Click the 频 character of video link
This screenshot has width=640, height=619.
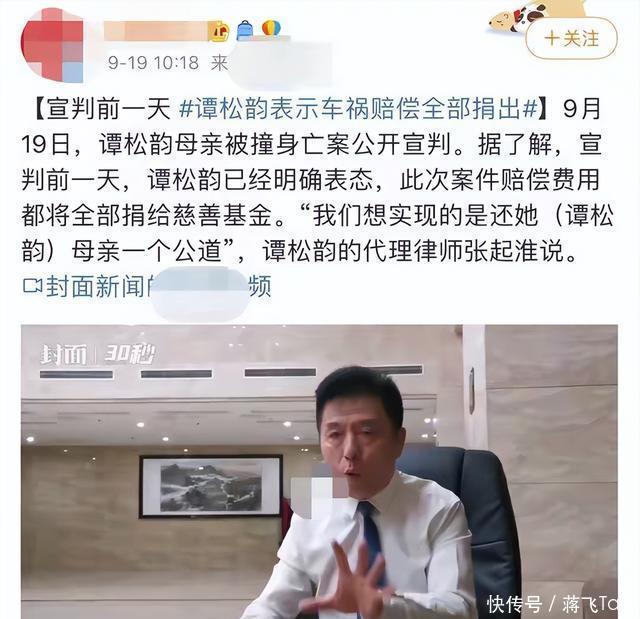click(260, 286)
